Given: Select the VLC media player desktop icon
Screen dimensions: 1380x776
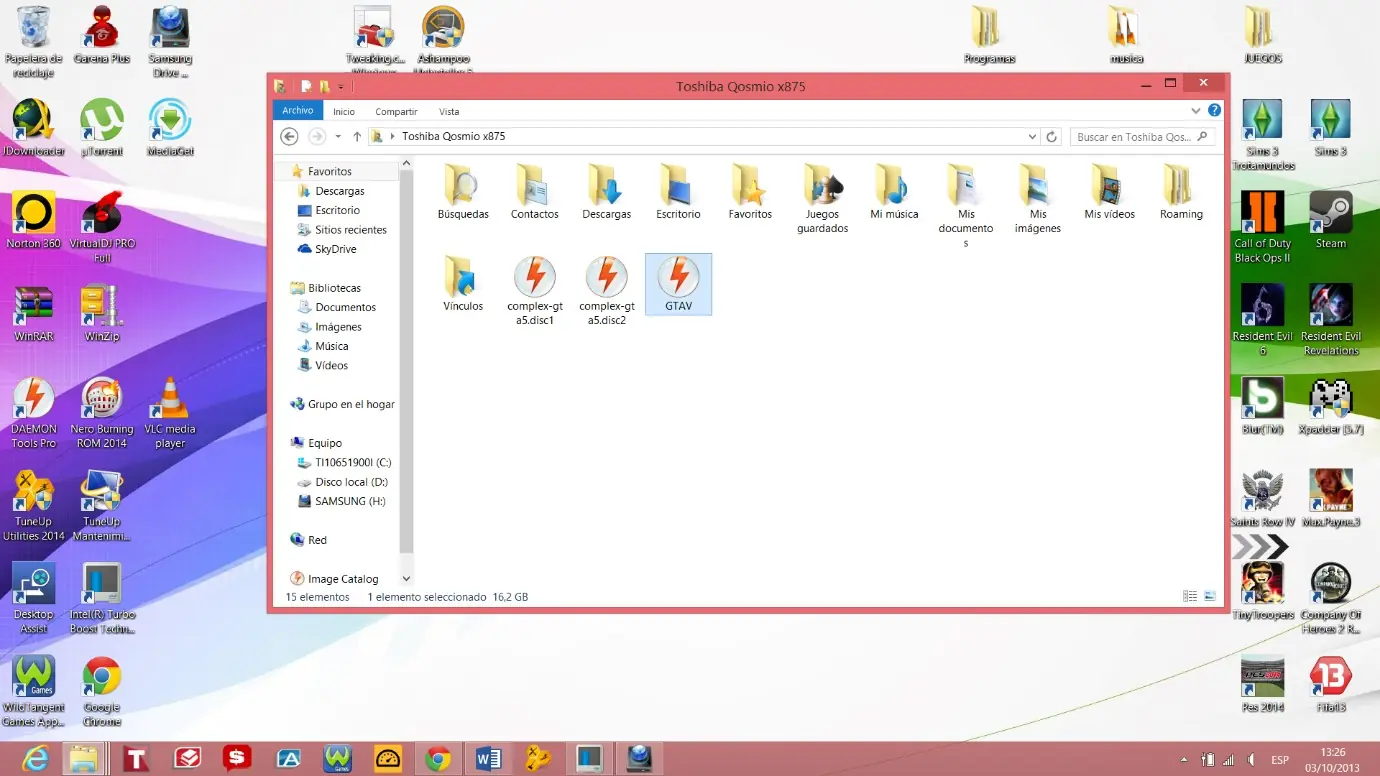Looking at the screenshot, I should point(170,413).
